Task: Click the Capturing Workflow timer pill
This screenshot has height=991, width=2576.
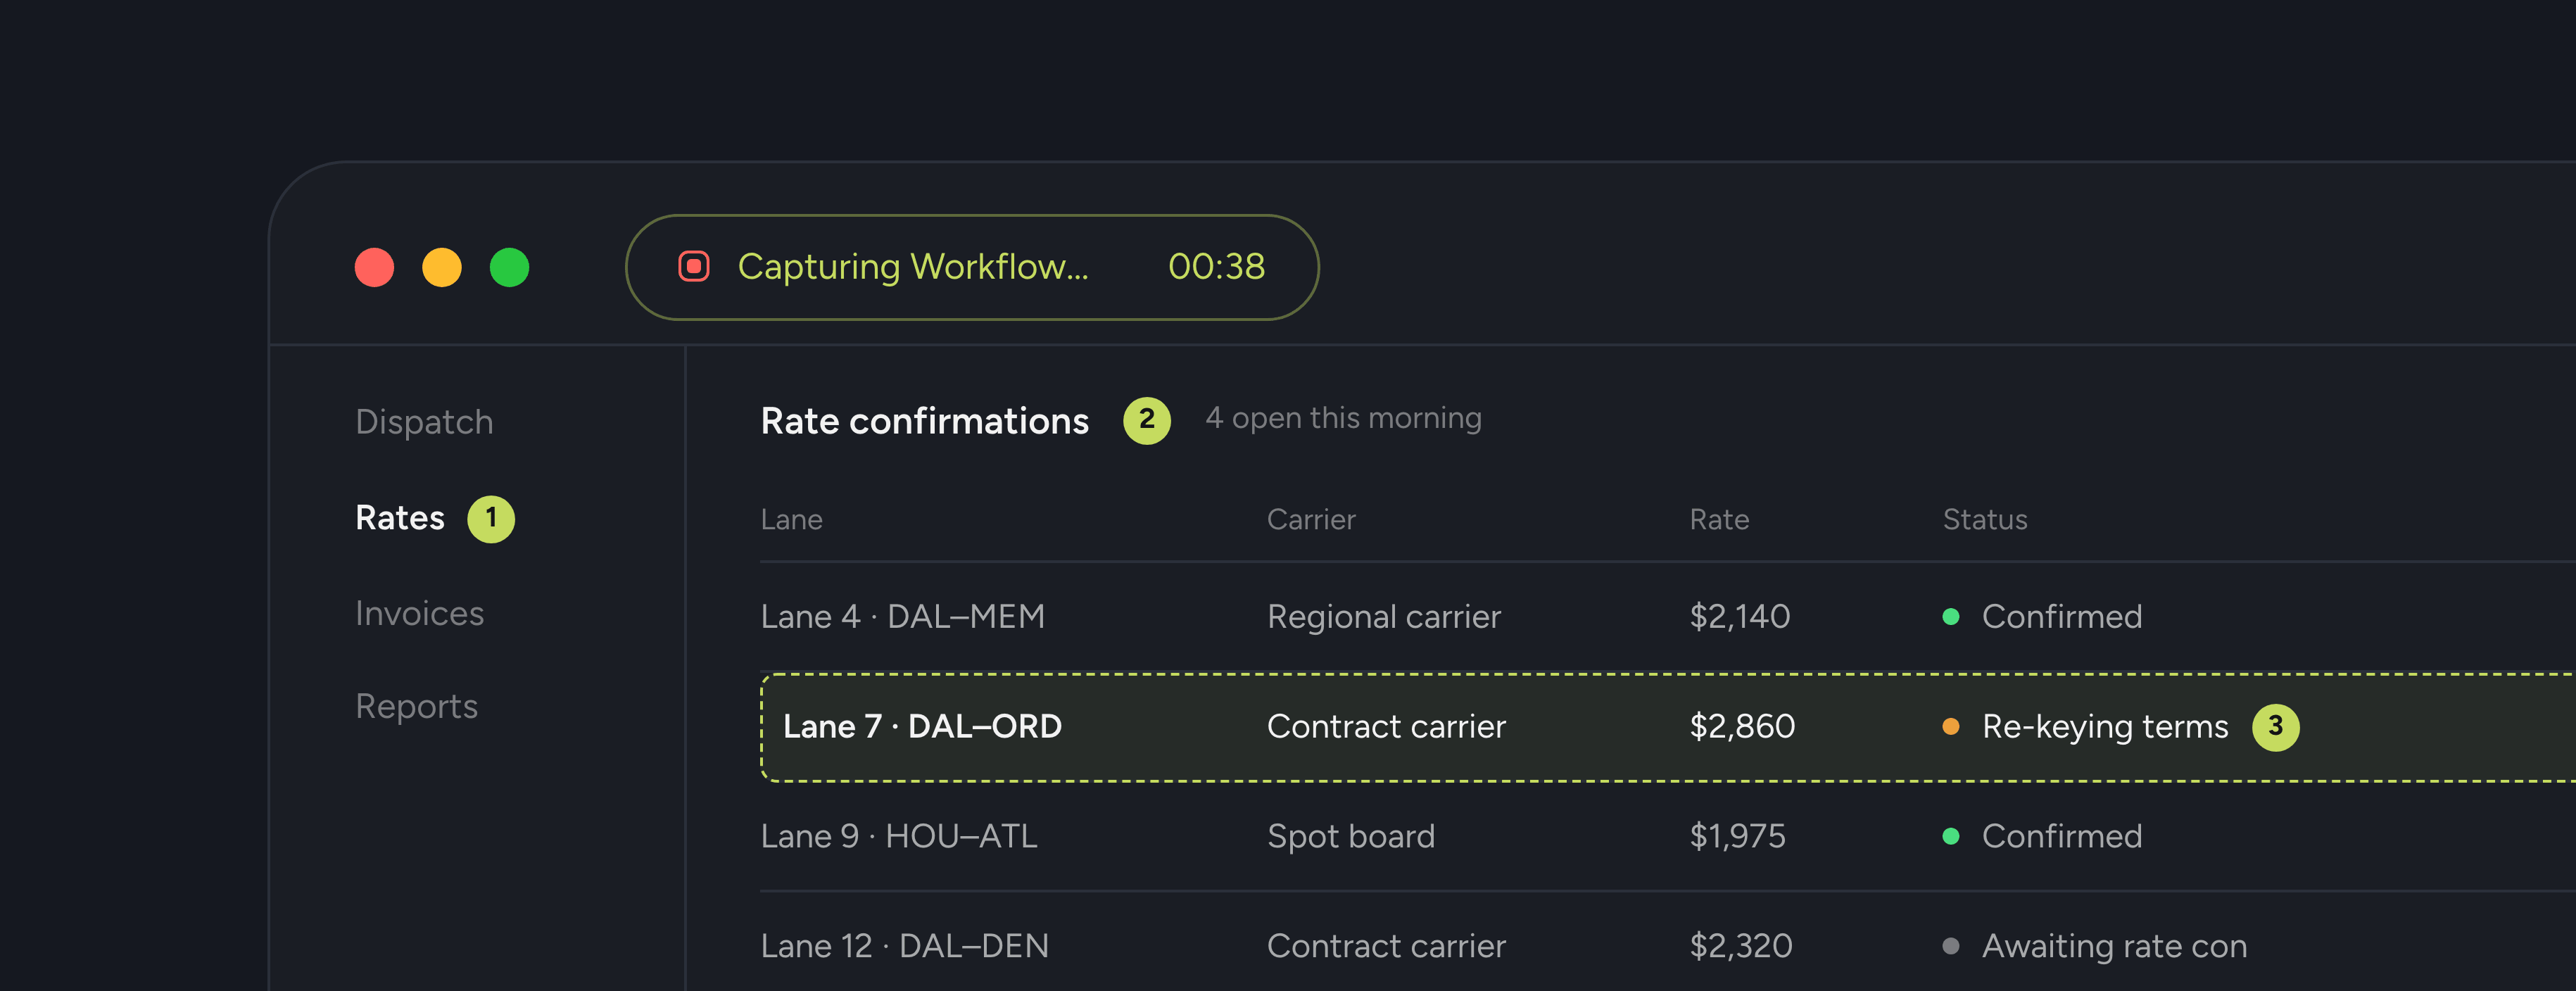Action: click(x=972, y=267)
